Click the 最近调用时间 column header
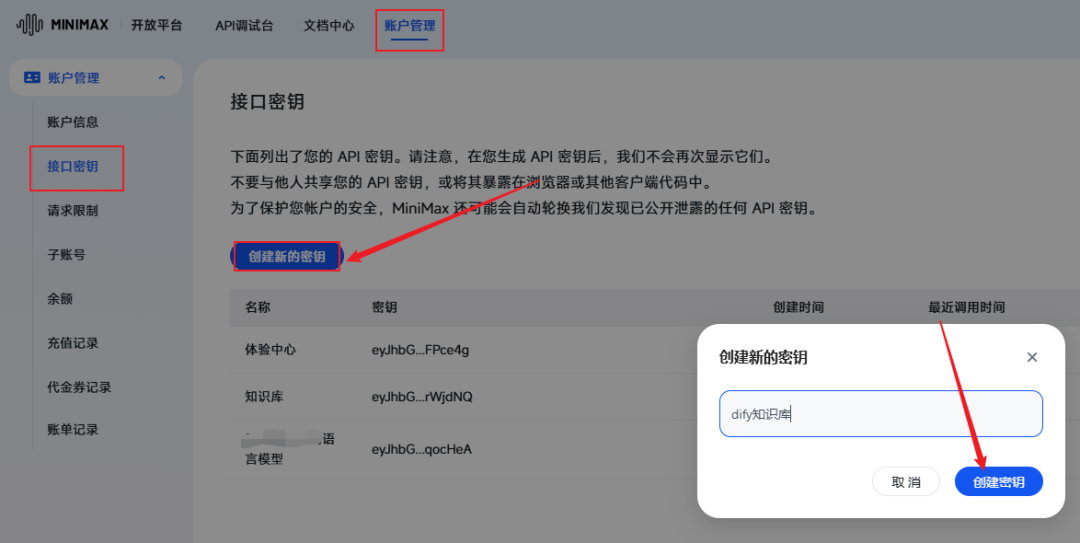 tap(966, 307)
